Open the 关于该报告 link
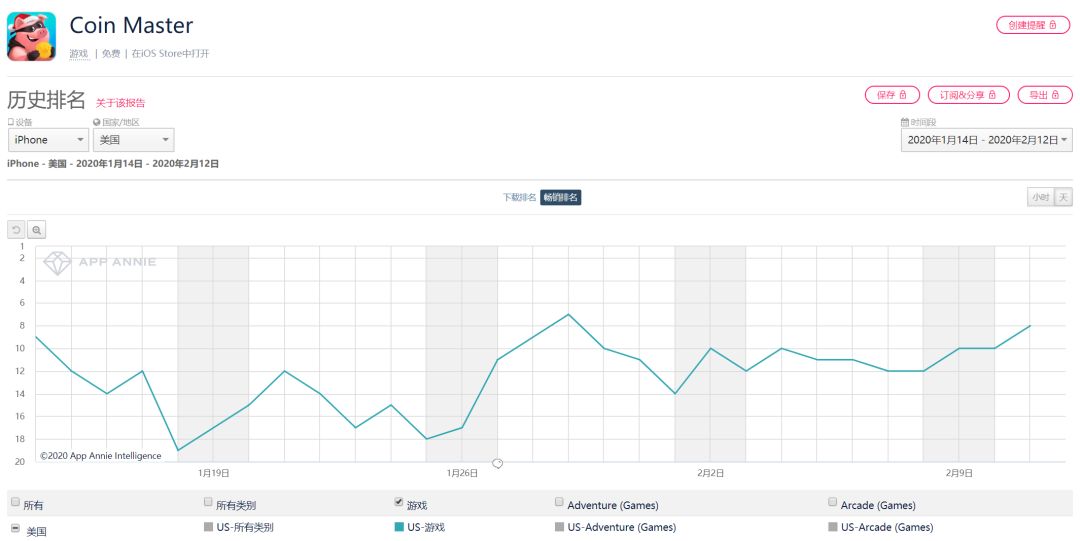 click(x=120, y=102)
